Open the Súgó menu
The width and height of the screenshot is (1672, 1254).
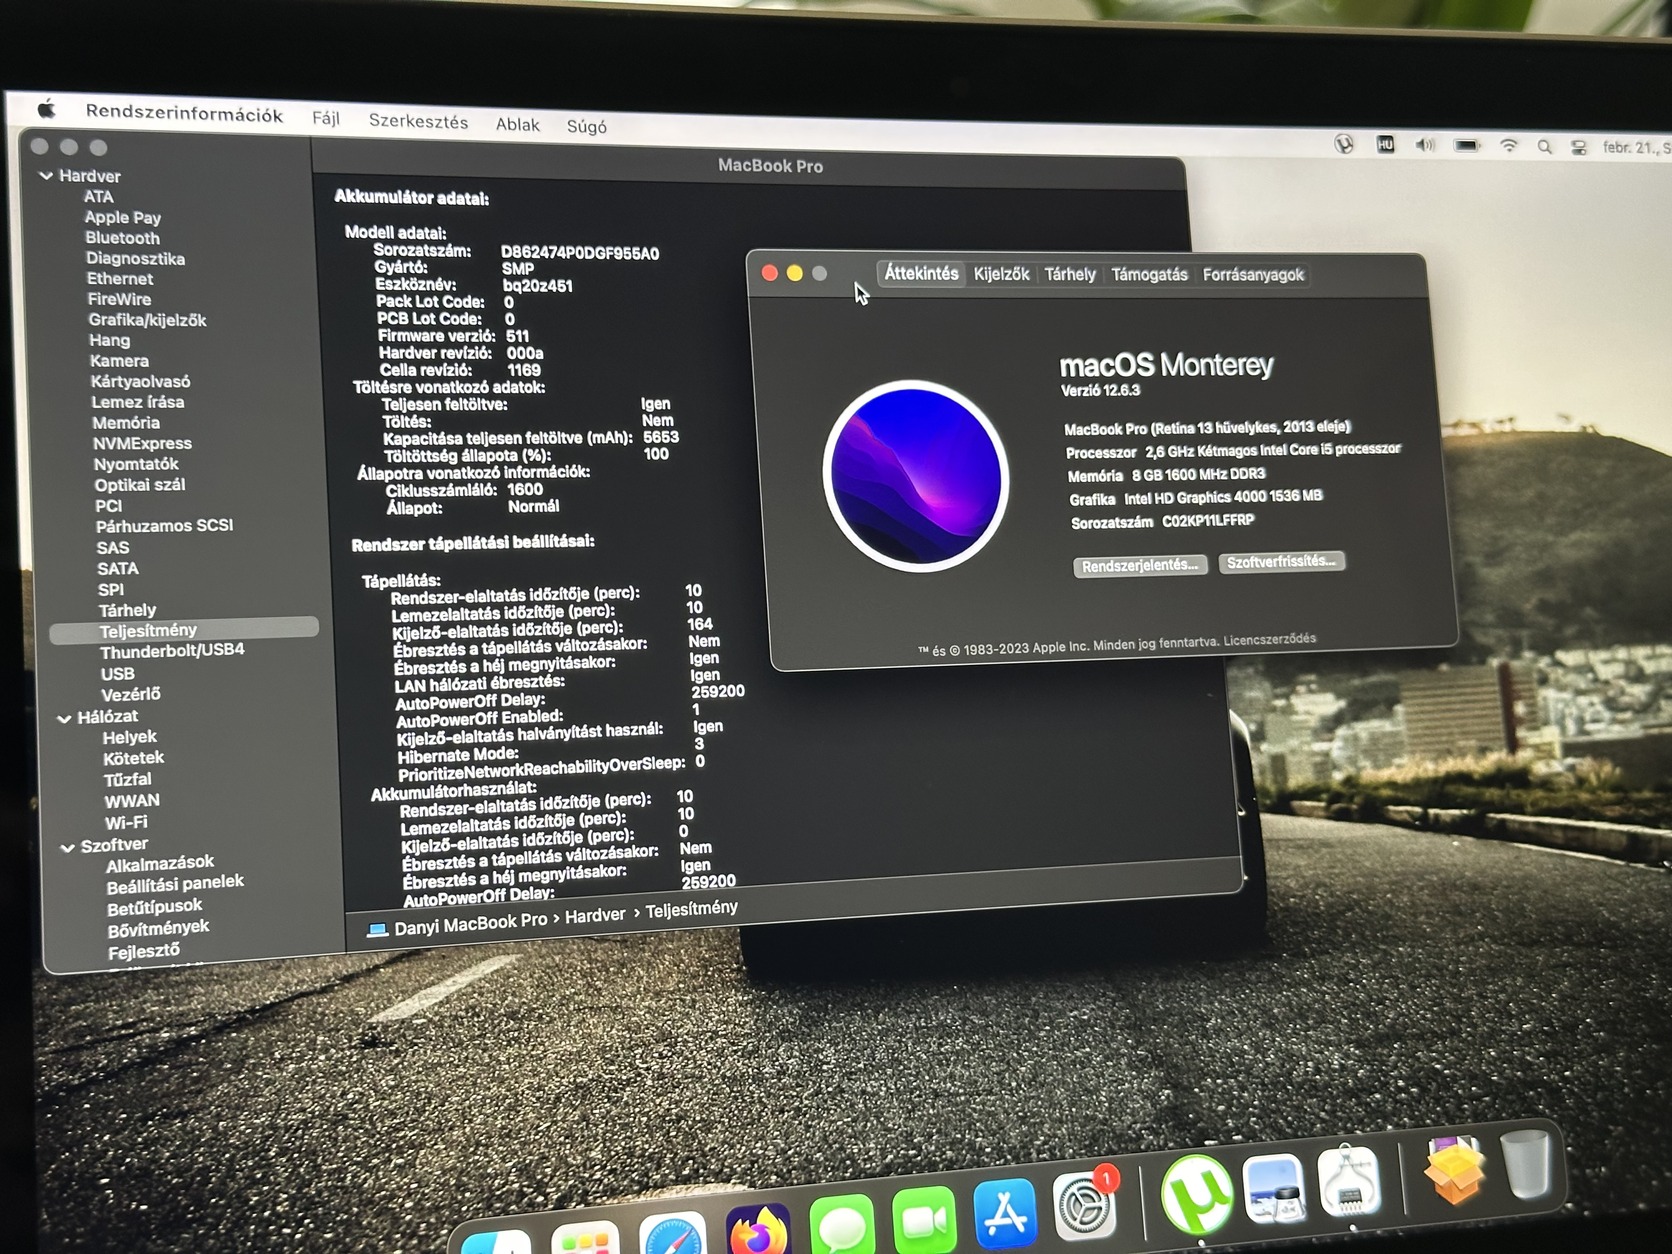pos(587,126)
